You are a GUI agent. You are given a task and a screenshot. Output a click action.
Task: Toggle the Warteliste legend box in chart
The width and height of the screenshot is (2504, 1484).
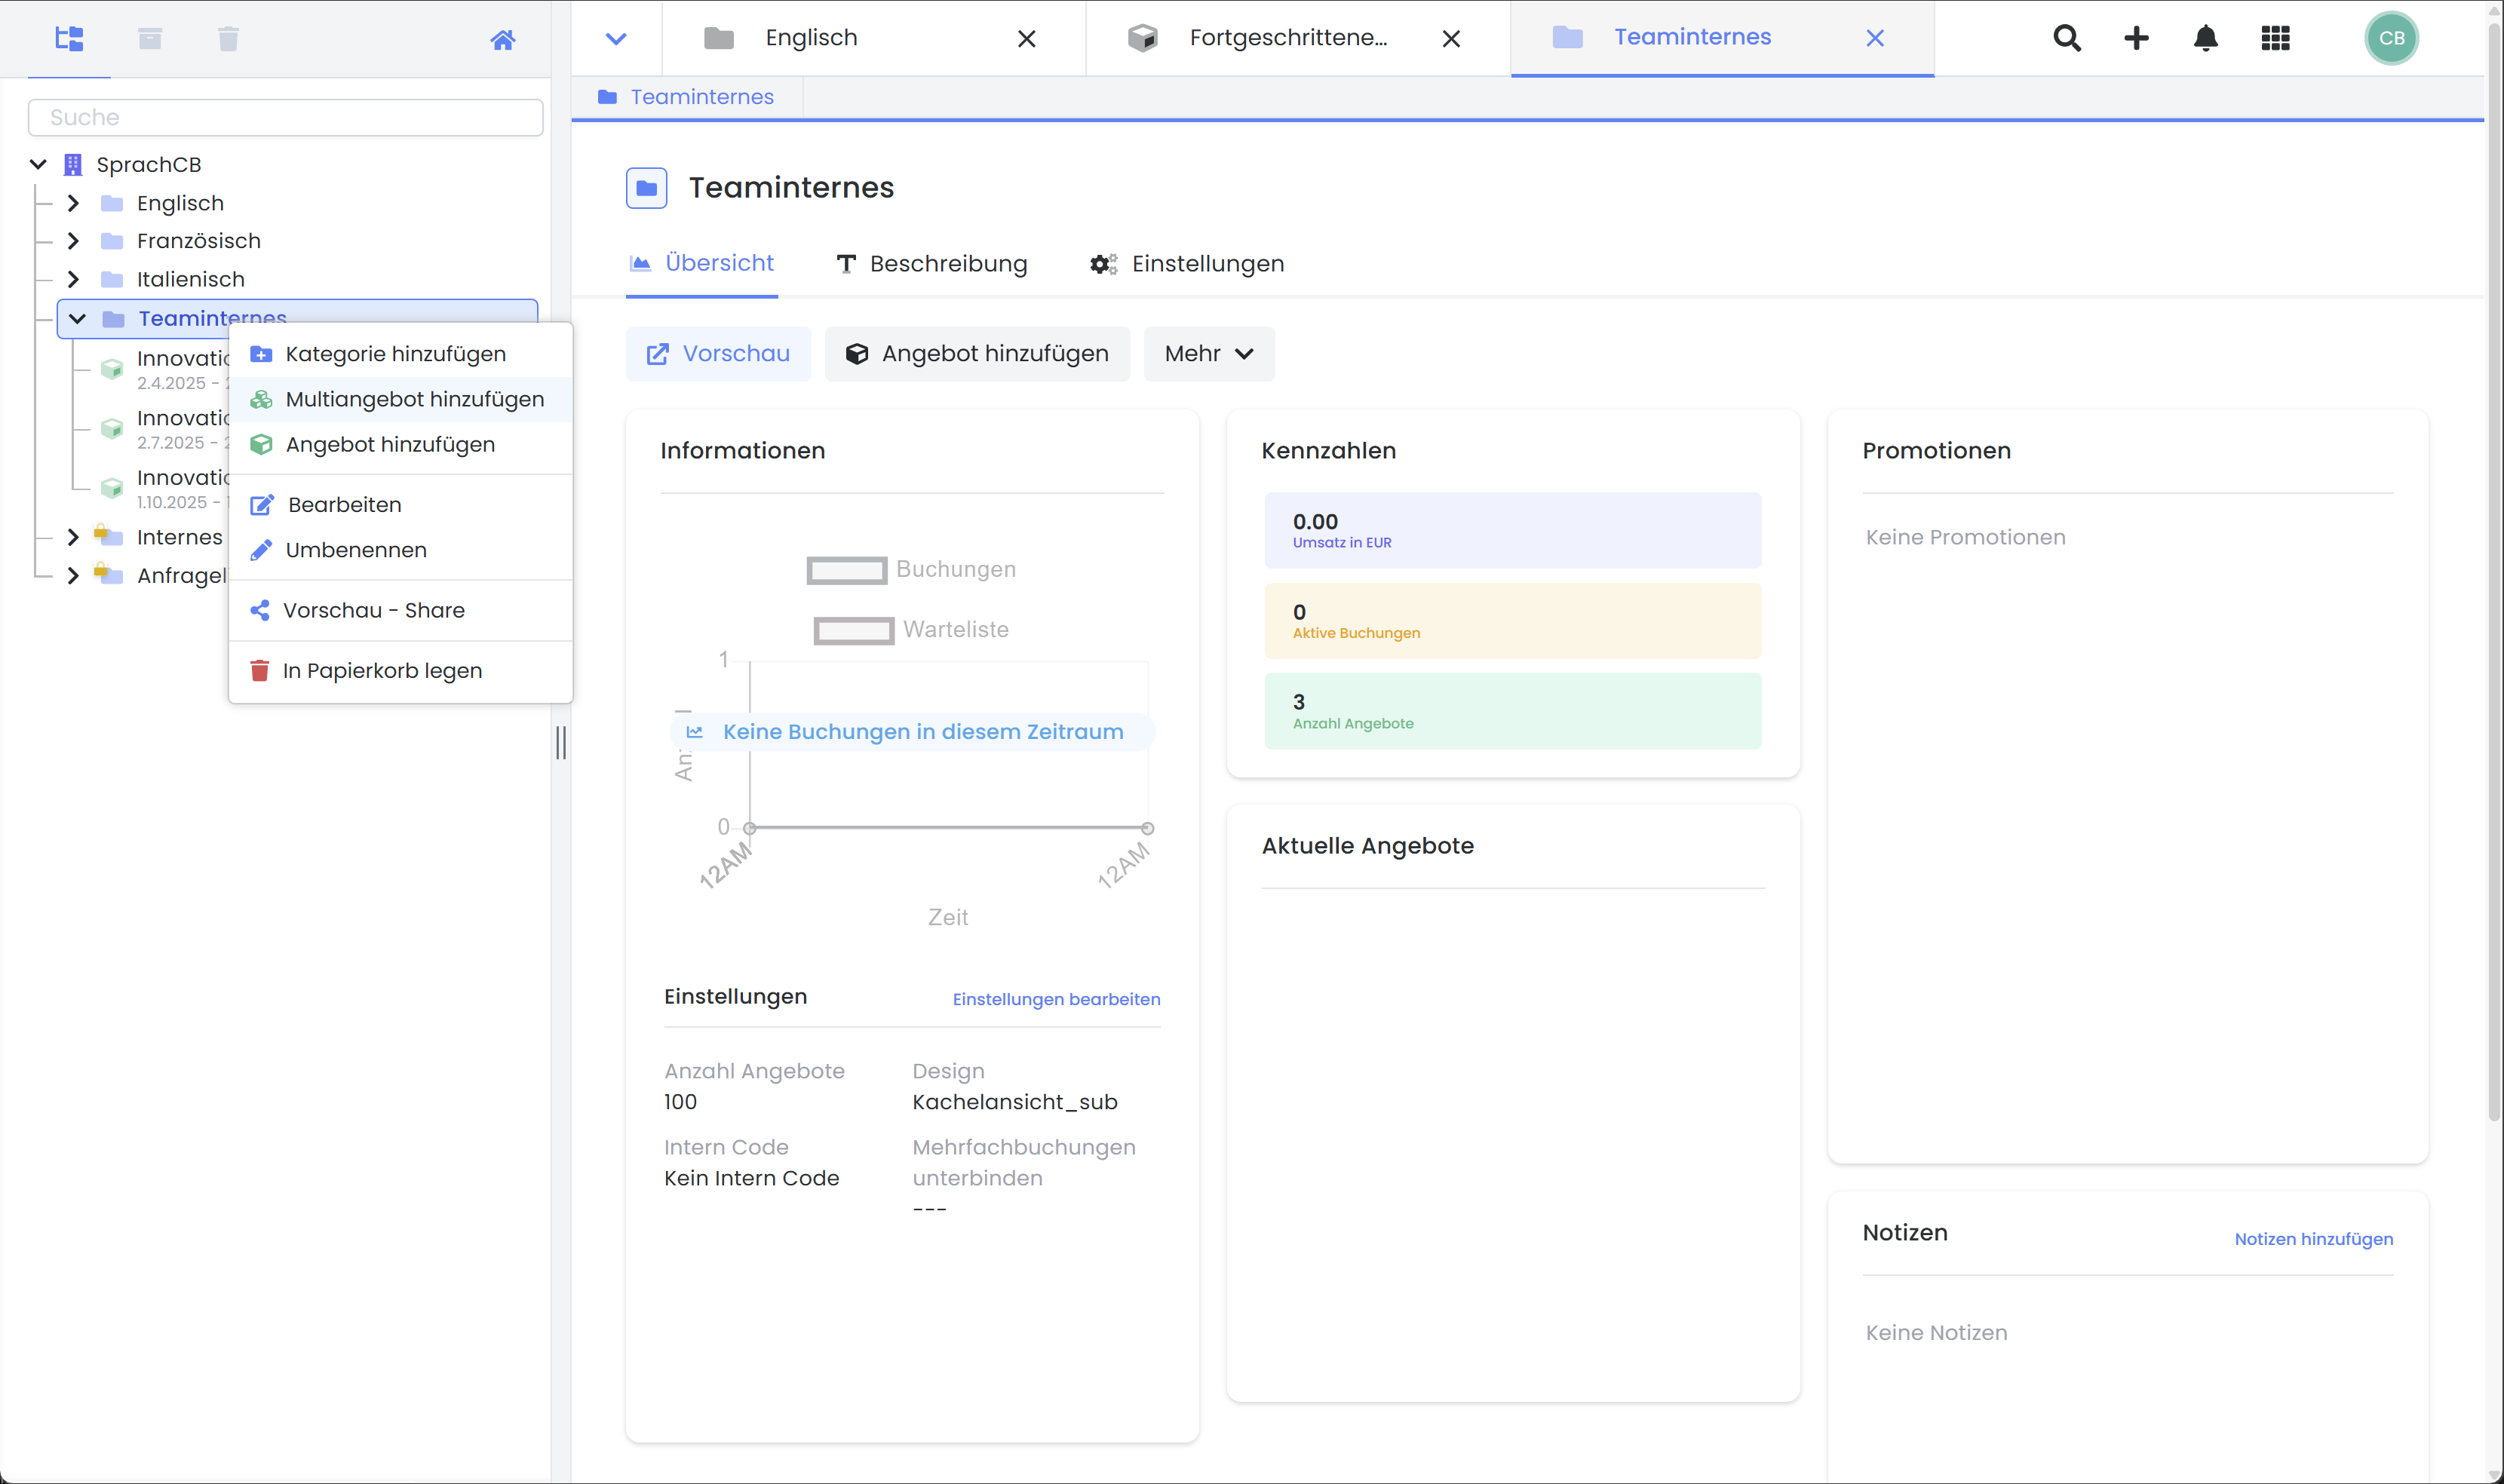[853, 630]
